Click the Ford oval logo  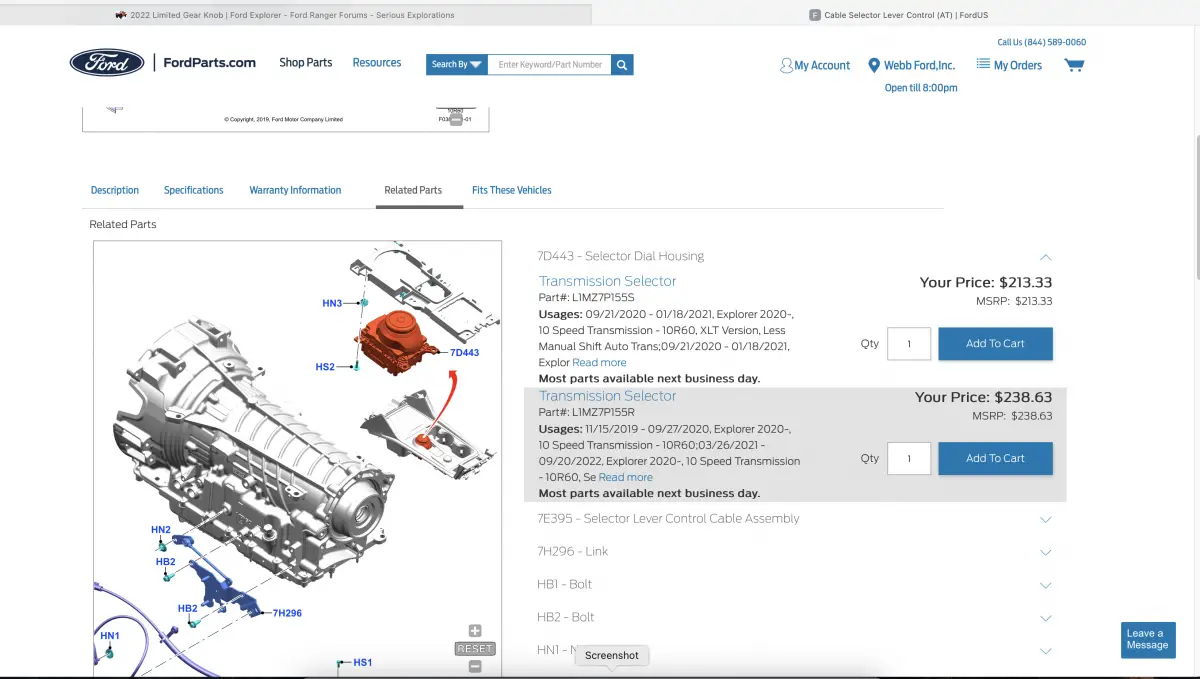107,62
